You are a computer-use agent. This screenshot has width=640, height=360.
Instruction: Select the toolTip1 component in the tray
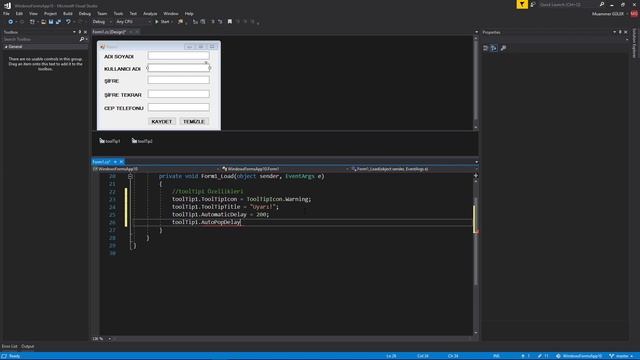click(110, 141)
